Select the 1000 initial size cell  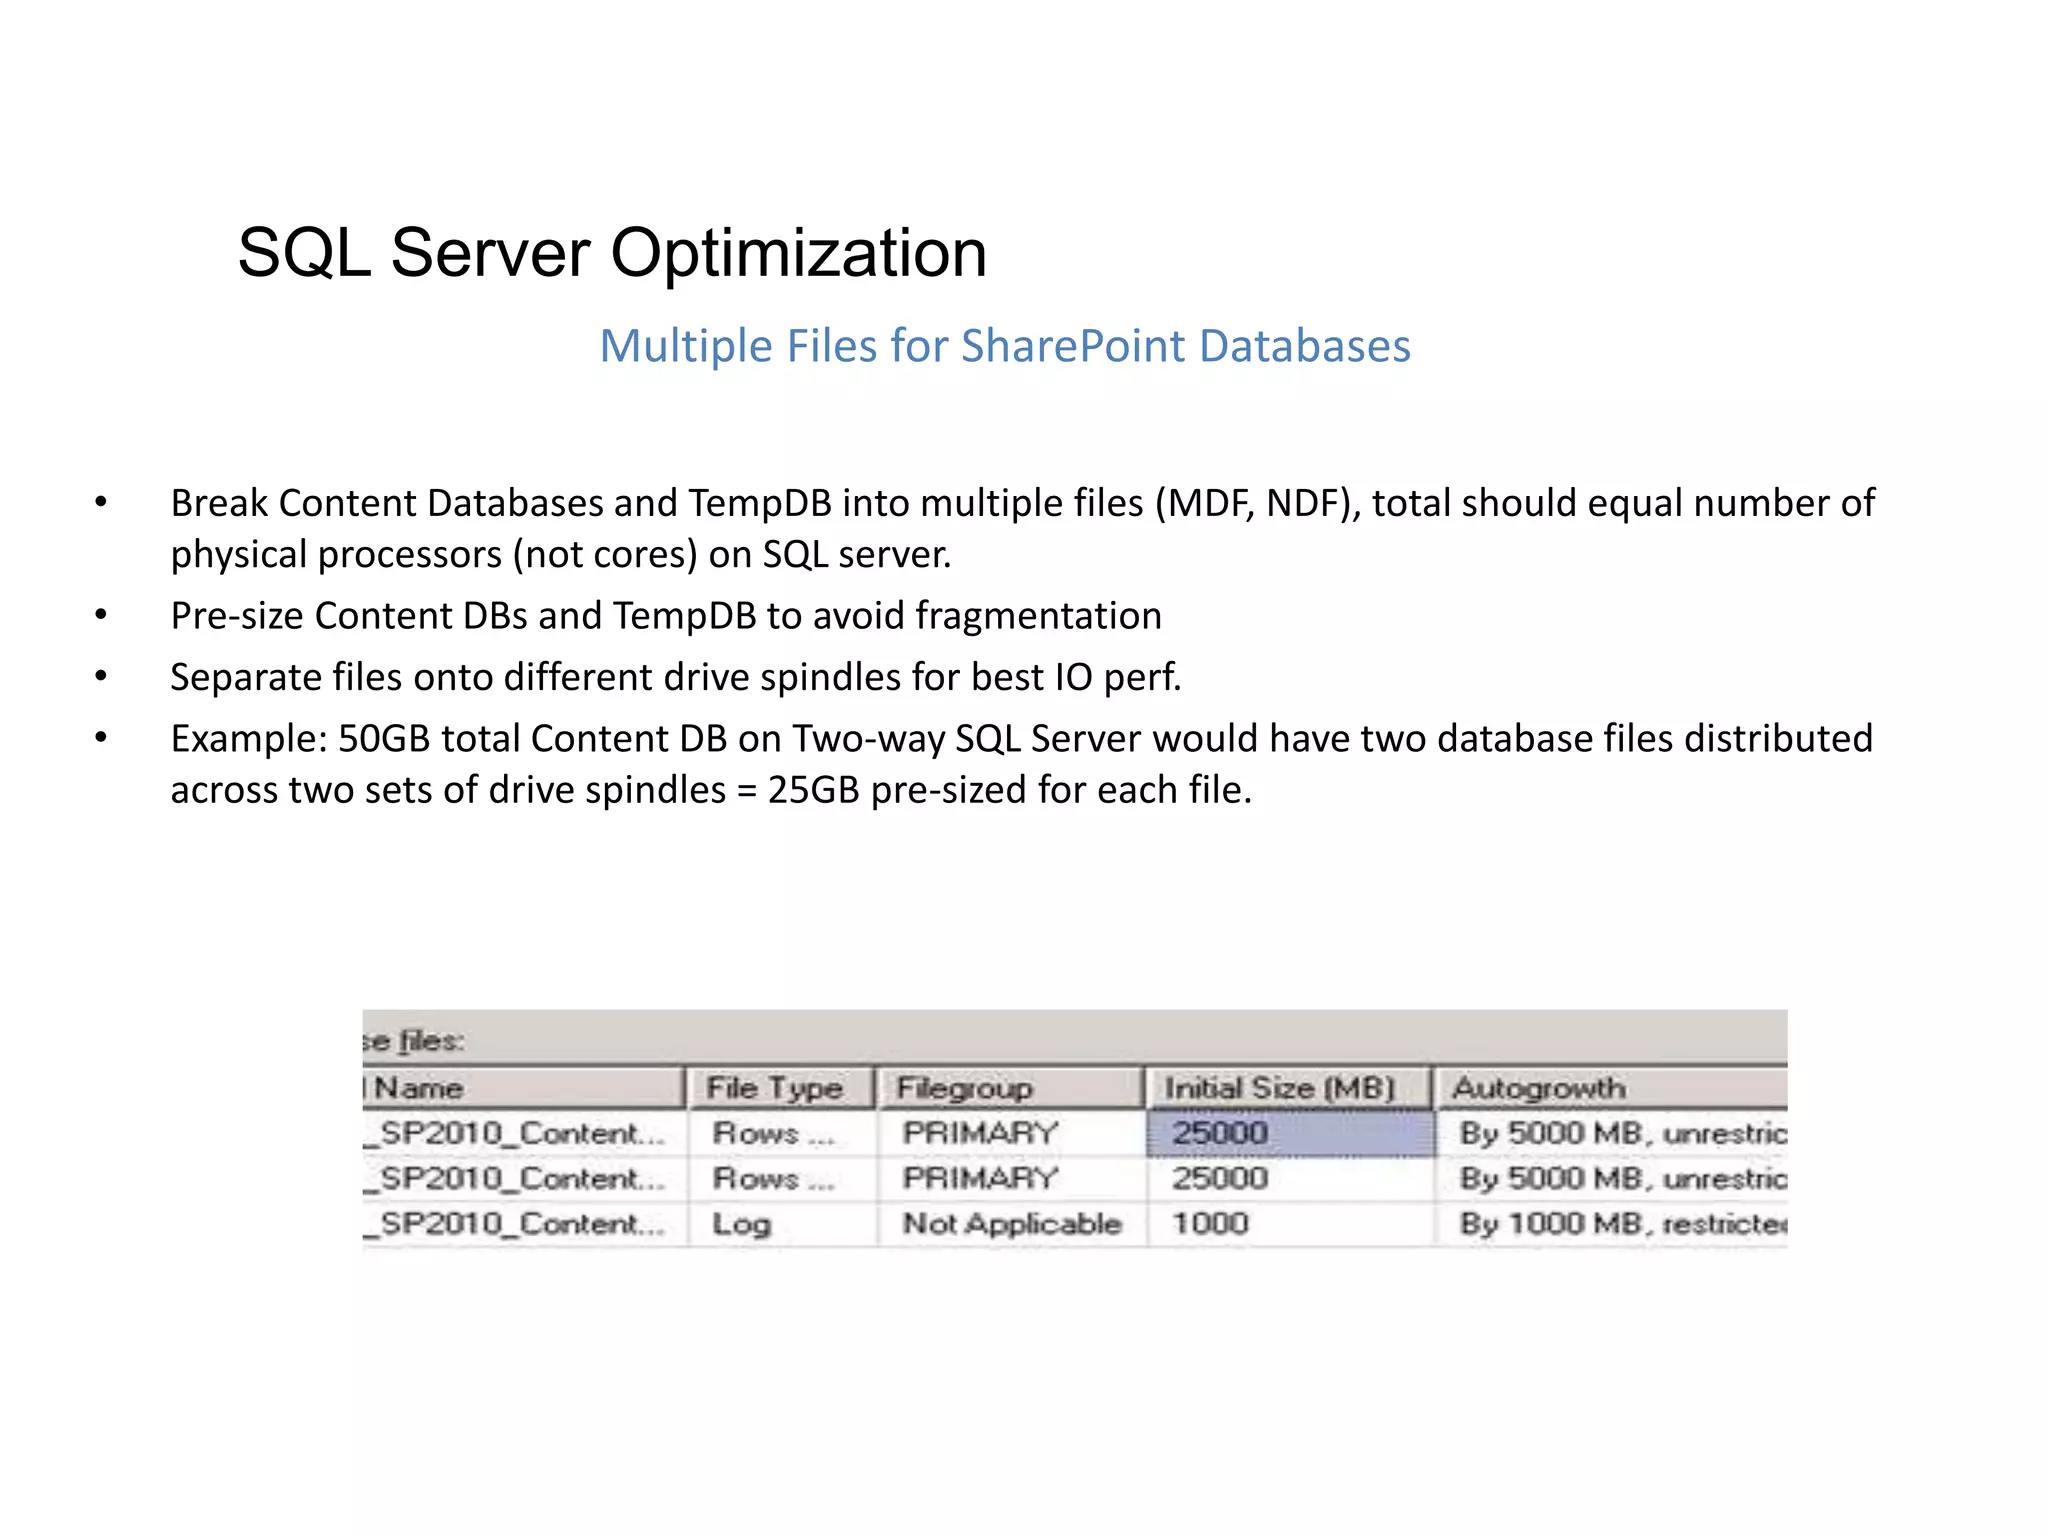click(x=1290, y=1224)
